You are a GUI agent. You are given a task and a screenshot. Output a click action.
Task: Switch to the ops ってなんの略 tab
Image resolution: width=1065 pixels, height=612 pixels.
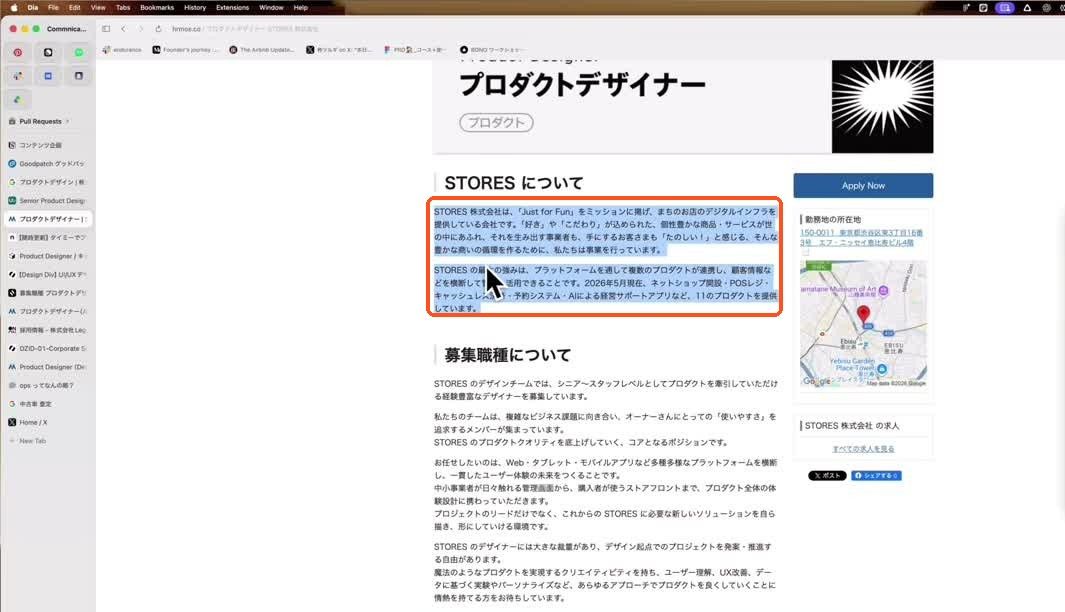[x=48, y=385]
